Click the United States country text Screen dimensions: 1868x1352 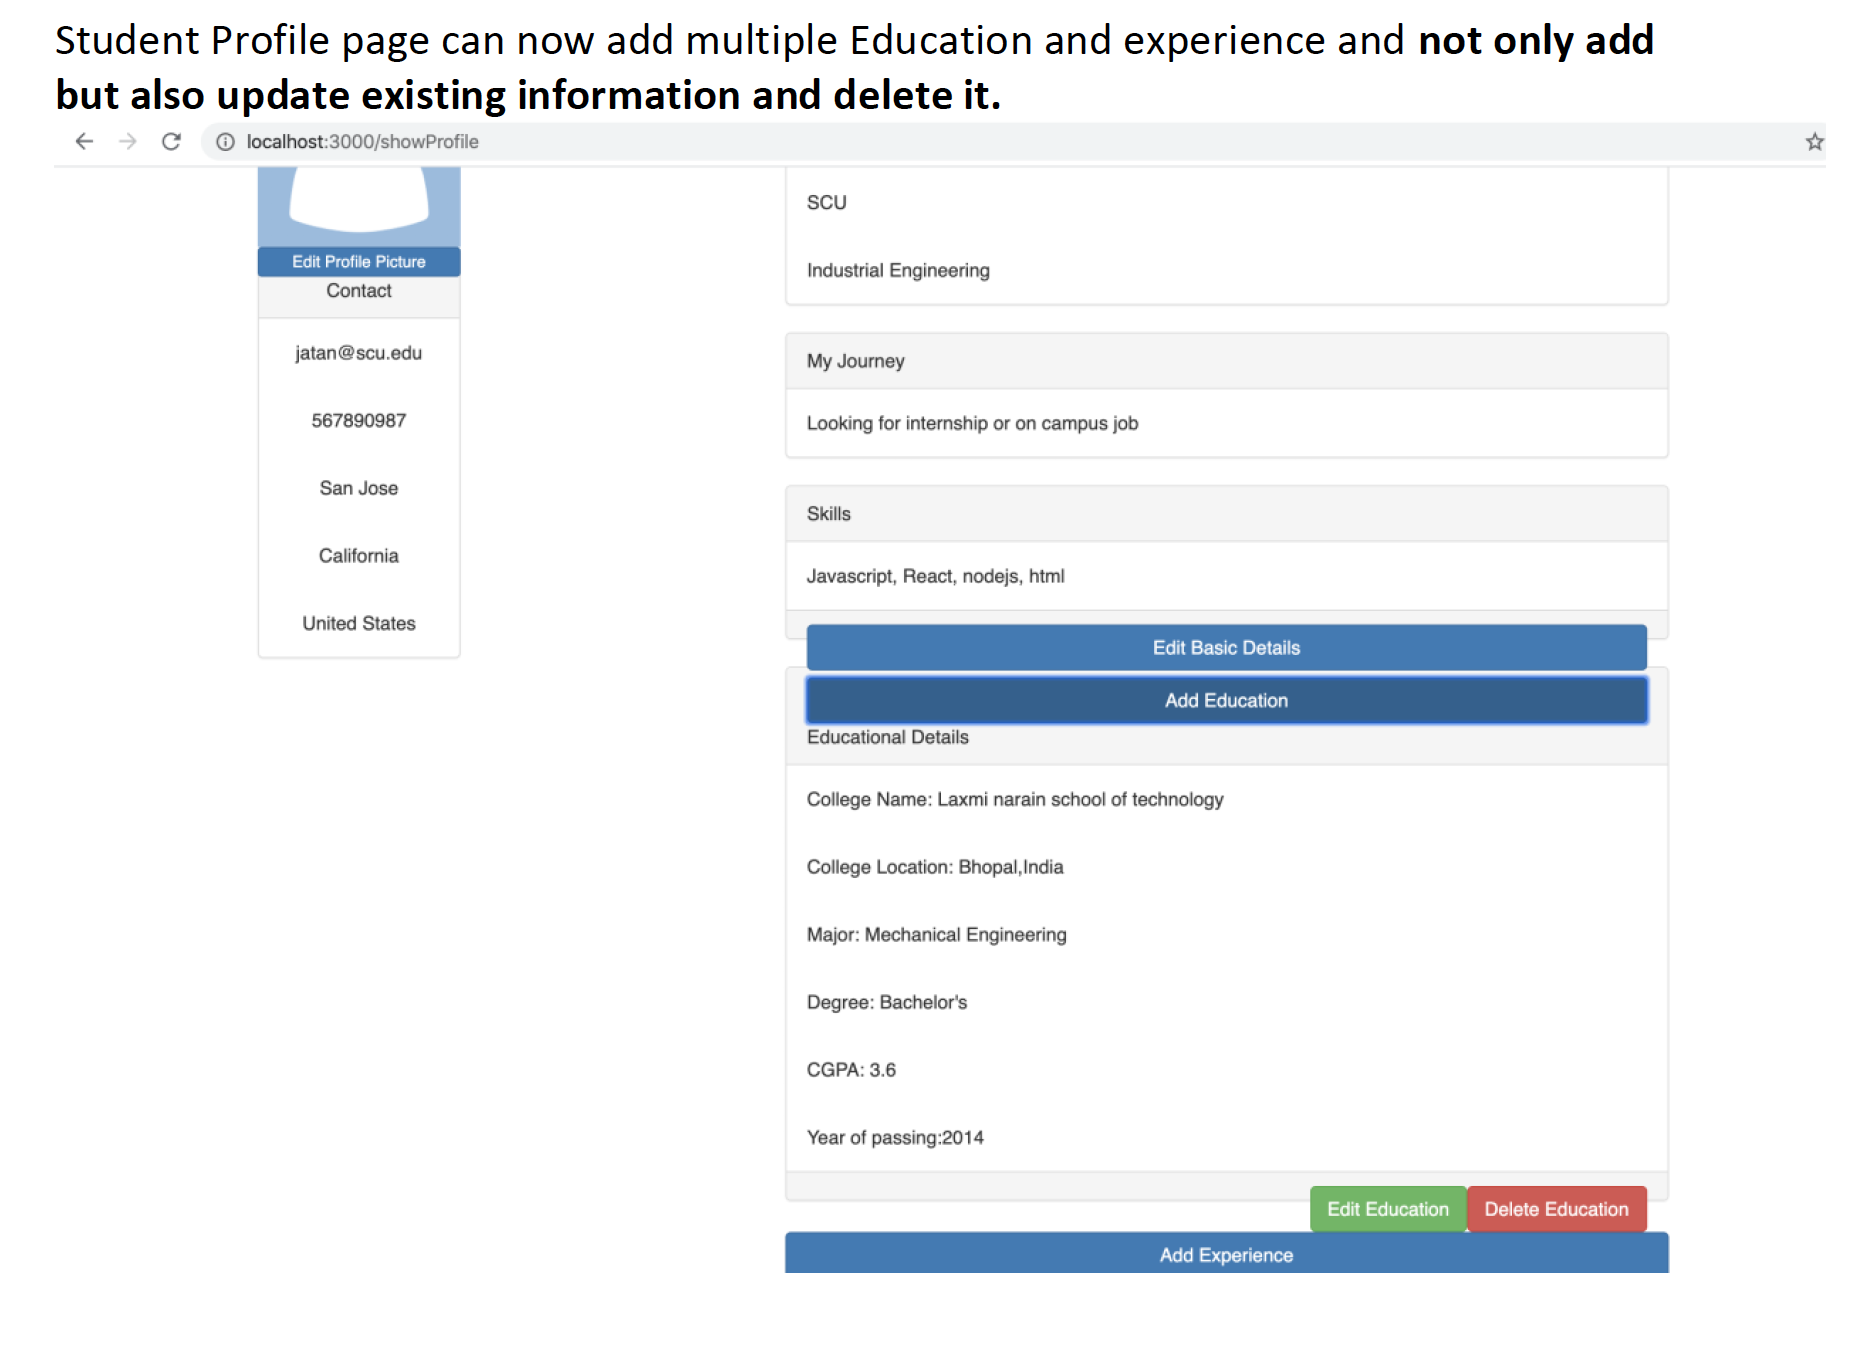[x=359, y=624]
